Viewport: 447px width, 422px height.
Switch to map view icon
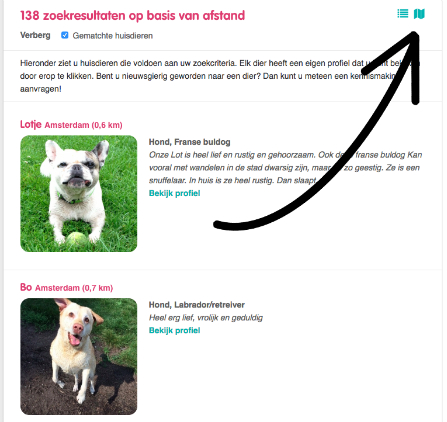419,14
